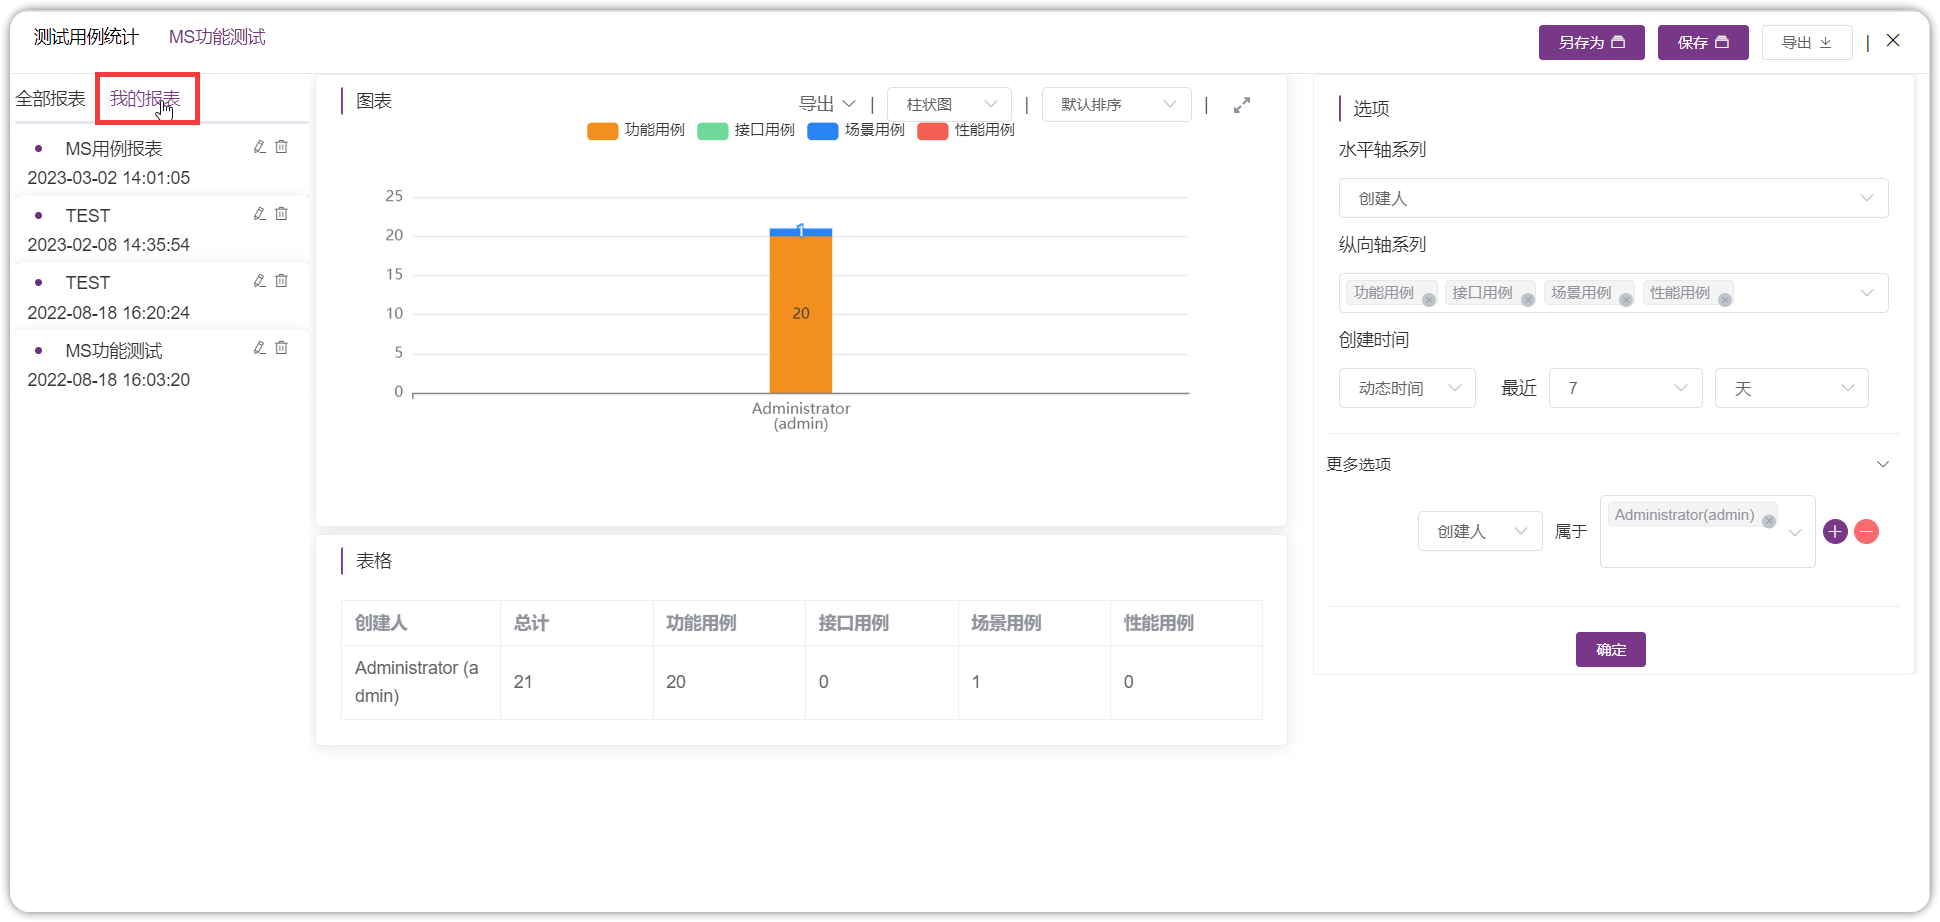The height and width of the screenshot is (922, 1940).
Task: Collapse 更多选项 section
Action: click(1883, 464)
